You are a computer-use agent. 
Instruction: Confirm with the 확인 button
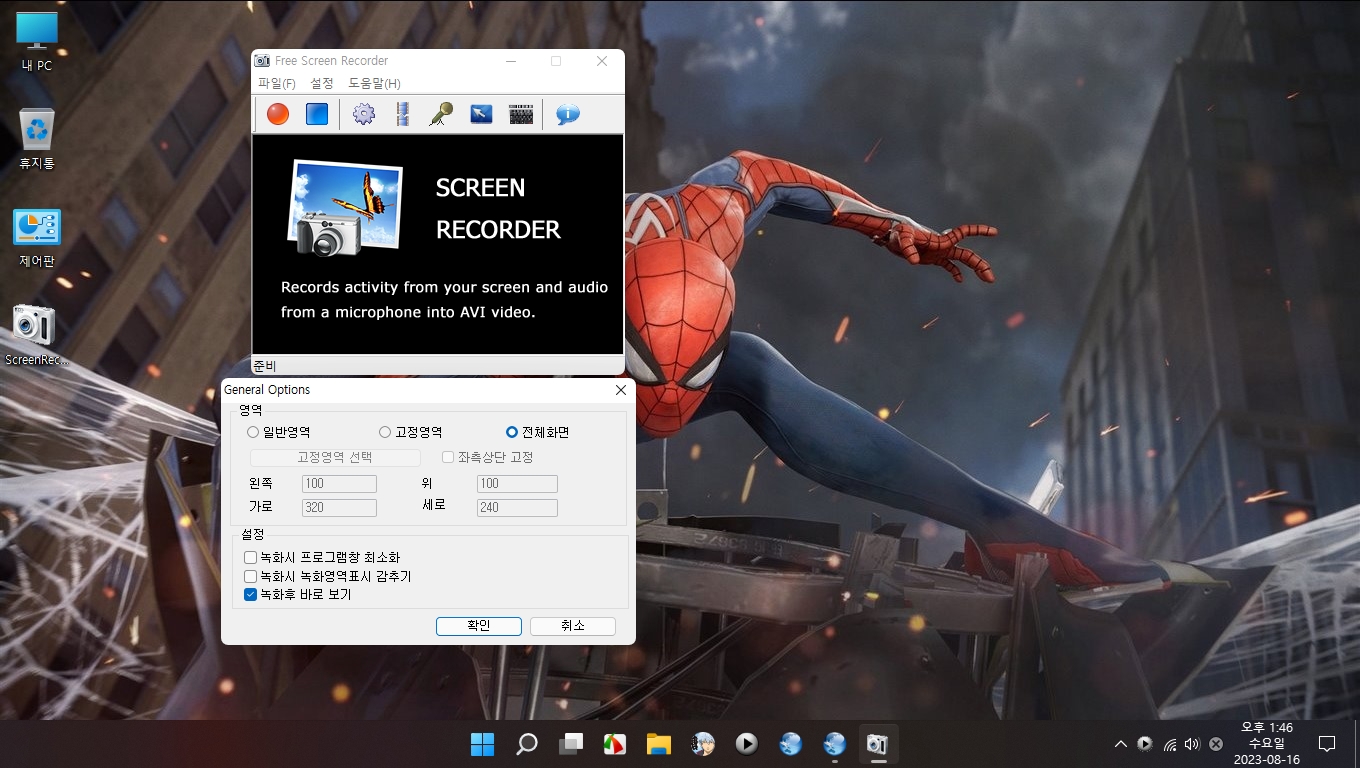(479, 626)
